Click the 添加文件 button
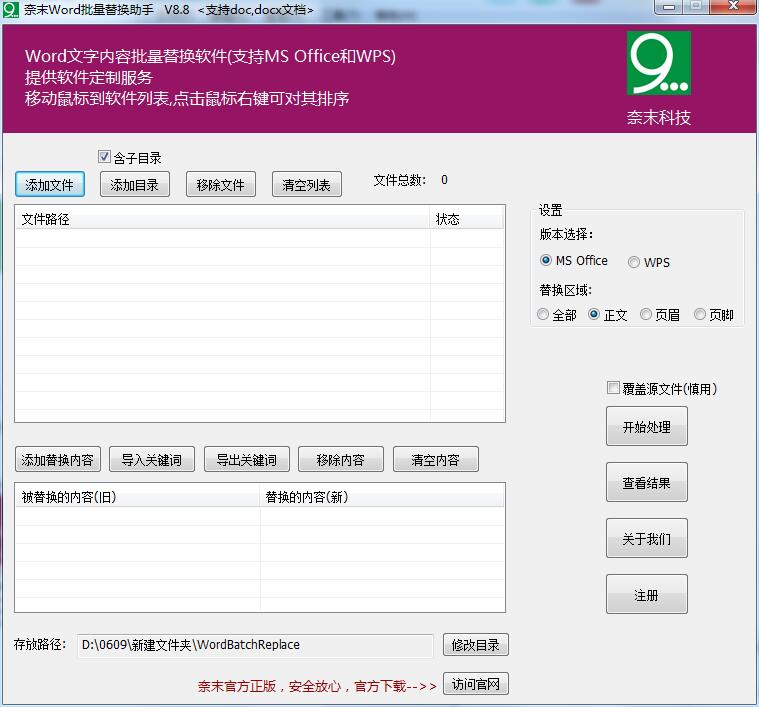The height and width of the screenshot is (707, 759). [50, 184]
